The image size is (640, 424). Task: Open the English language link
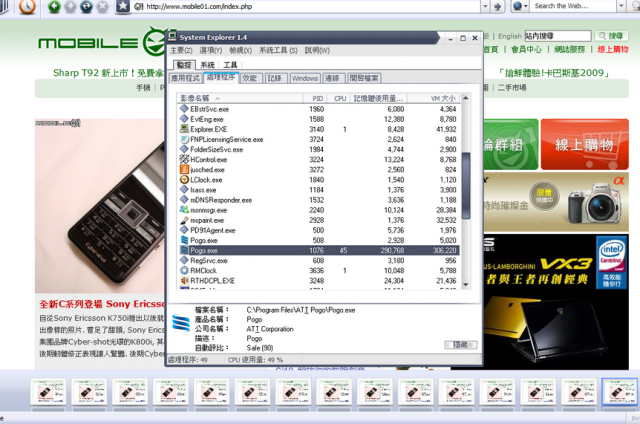[510, 36]
